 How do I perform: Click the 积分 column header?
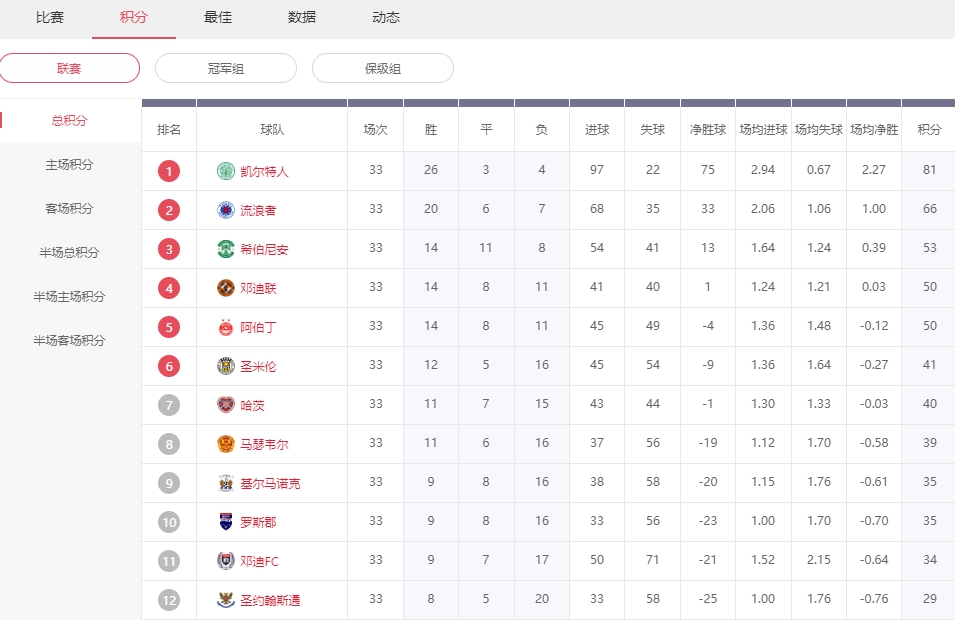tap(929, 130)
